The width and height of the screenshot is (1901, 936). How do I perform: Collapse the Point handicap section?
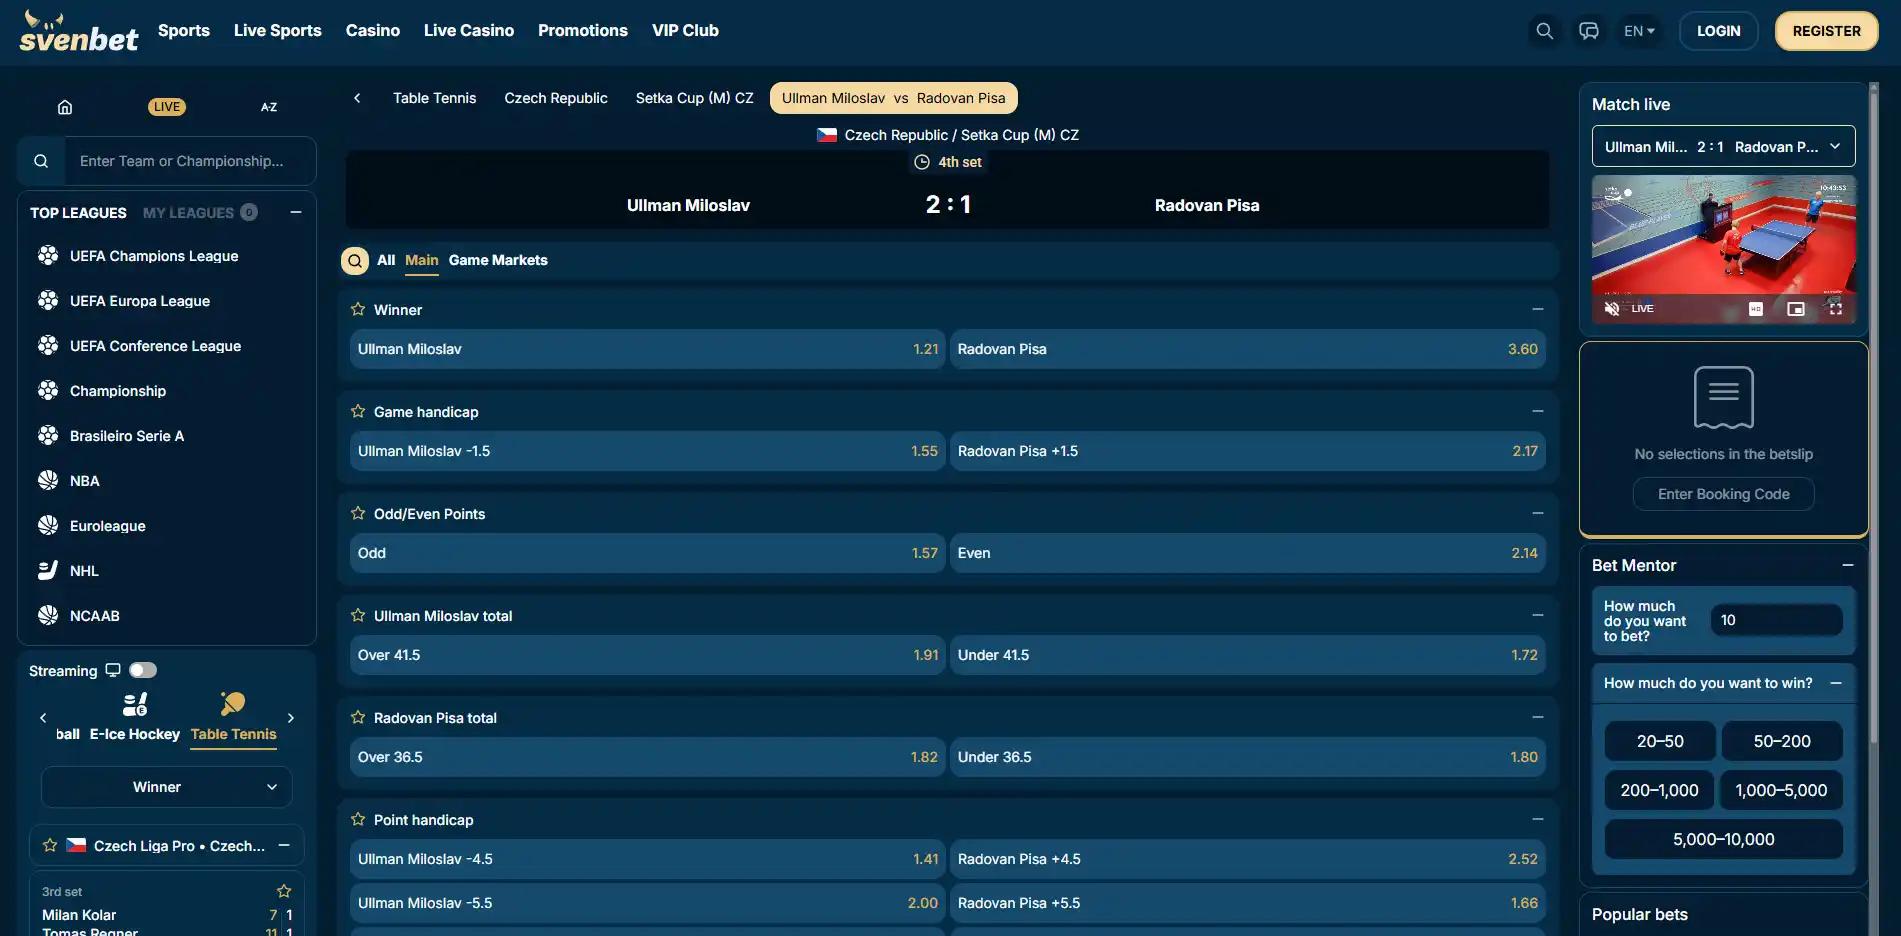pos(1538,820)
